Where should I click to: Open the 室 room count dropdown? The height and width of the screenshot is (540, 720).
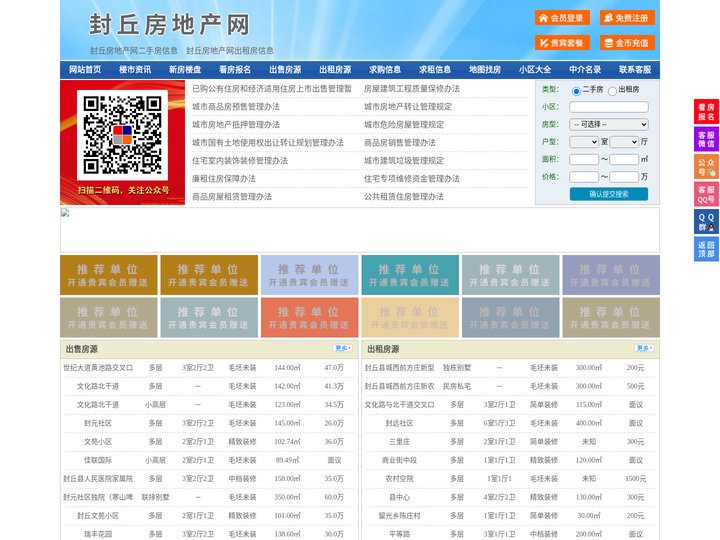tap(584, 142)
